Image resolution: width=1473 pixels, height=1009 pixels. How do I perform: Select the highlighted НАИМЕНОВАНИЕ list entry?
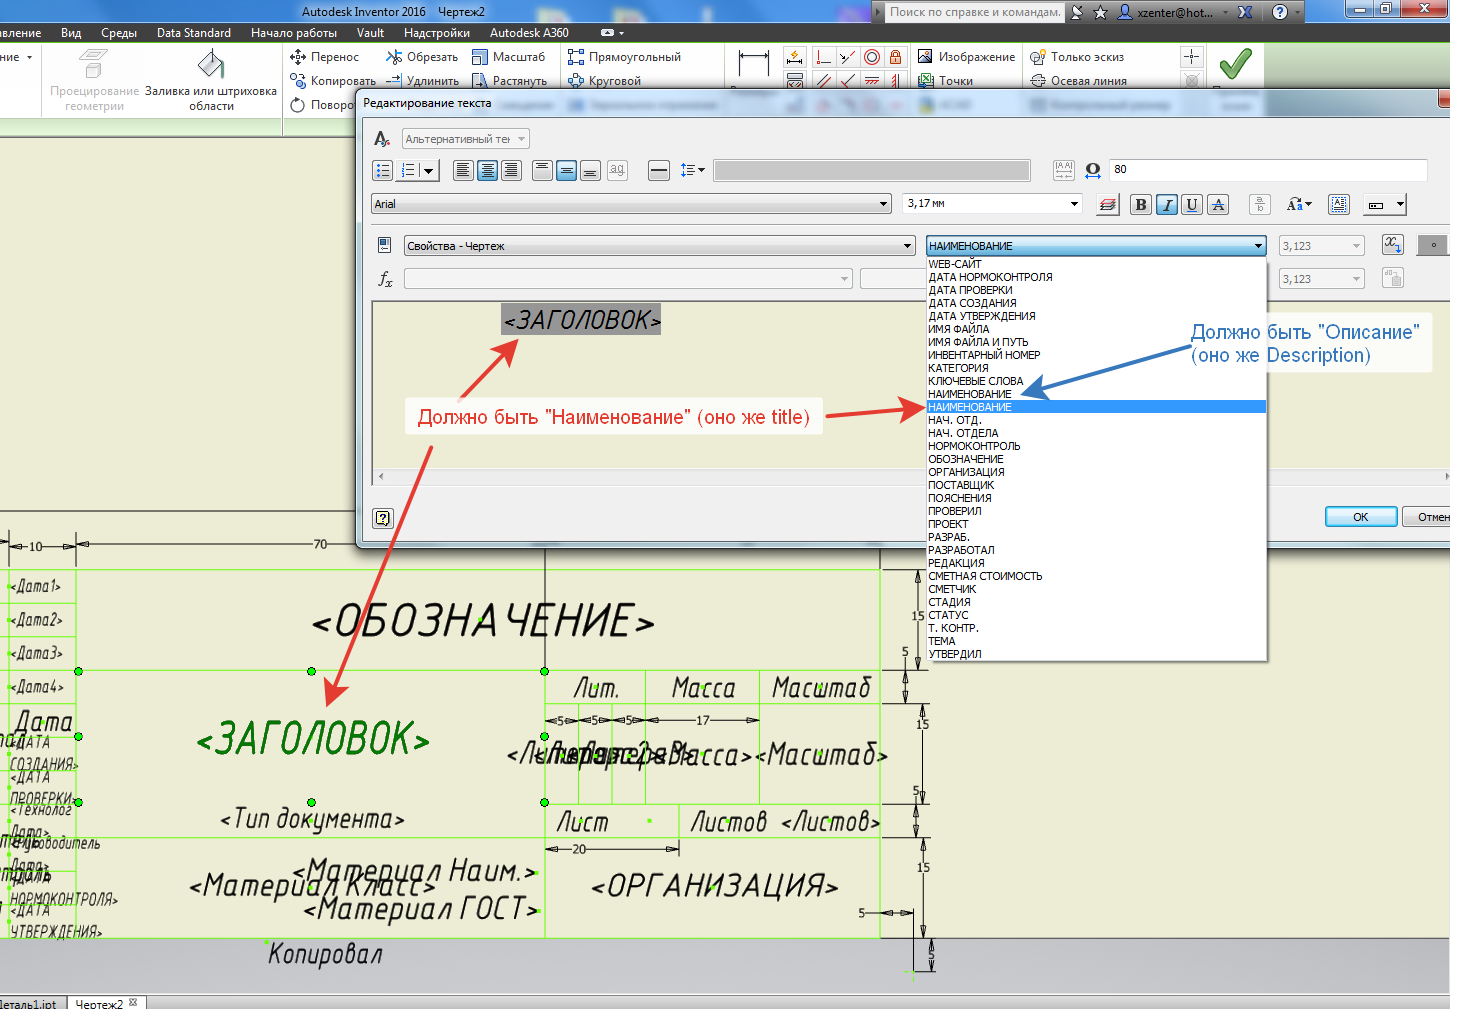pyautogui.click(x=1096, y=407)
